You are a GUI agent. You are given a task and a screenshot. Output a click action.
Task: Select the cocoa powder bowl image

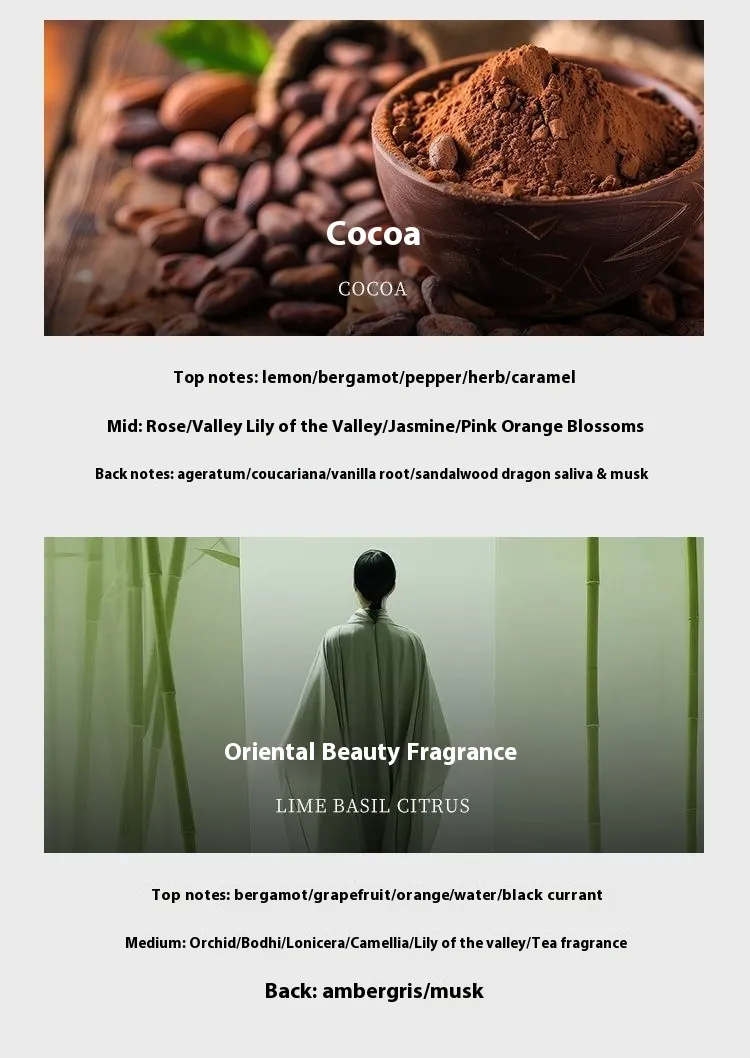[538, 179]
